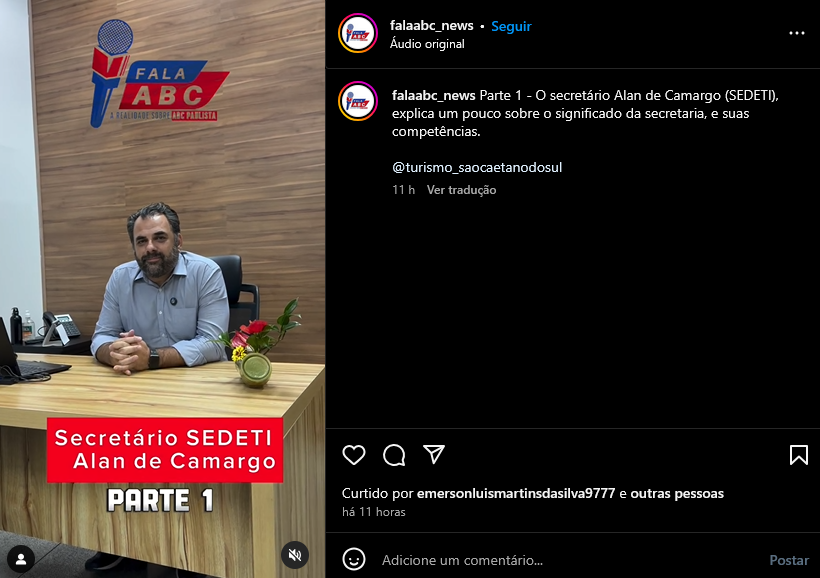Like the post with the heart icon

pos(354,455)
